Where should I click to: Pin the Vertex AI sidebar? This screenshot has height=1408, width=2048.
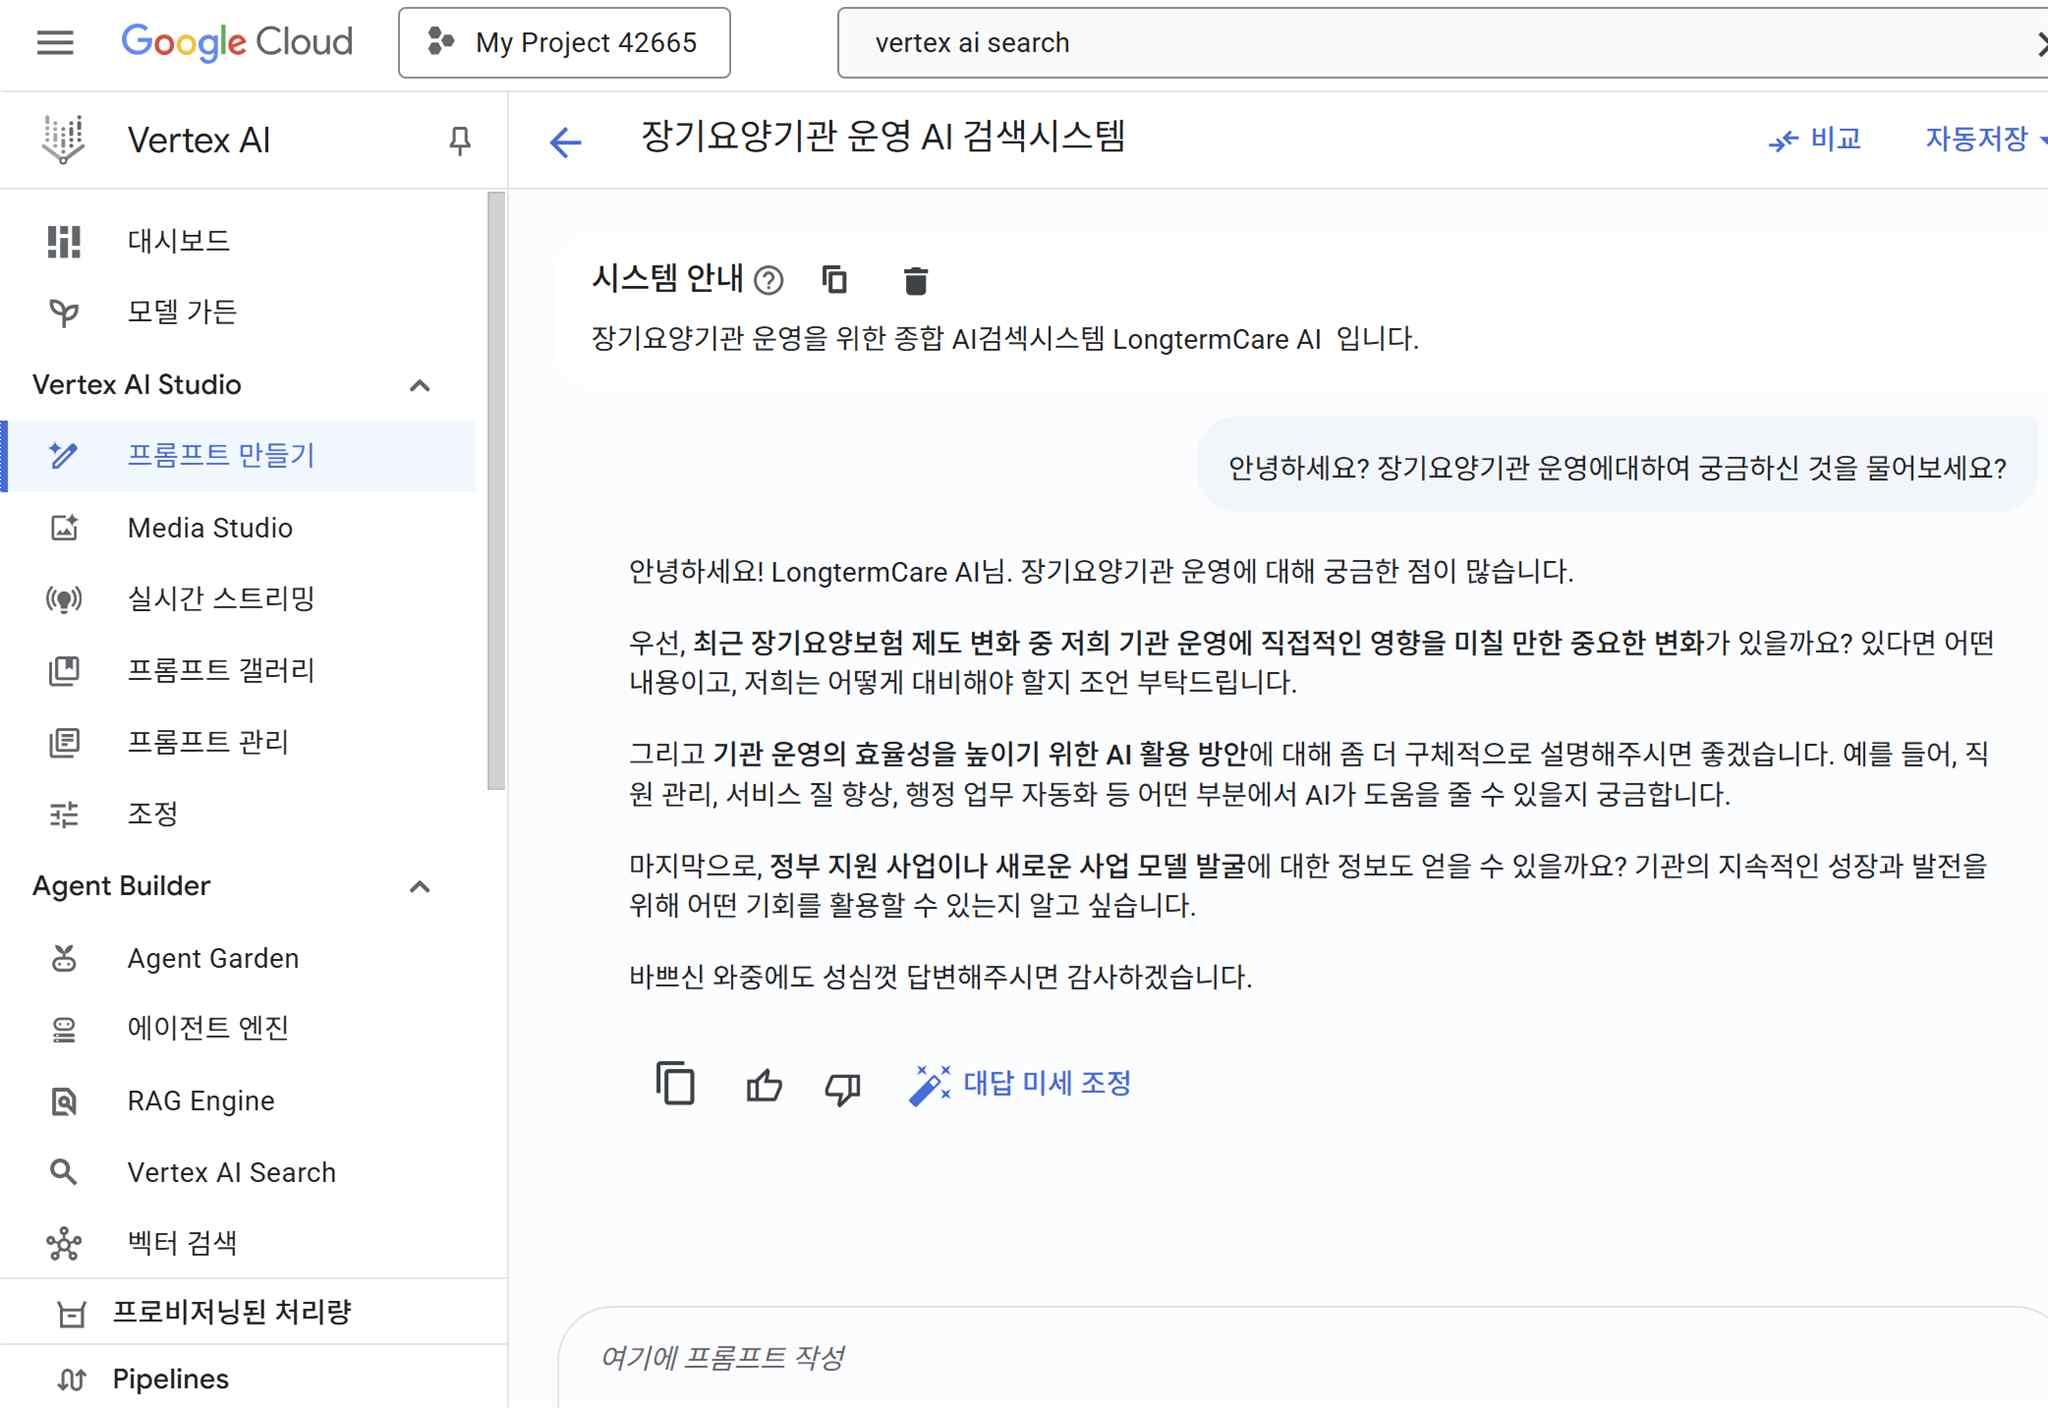point(459,141)
